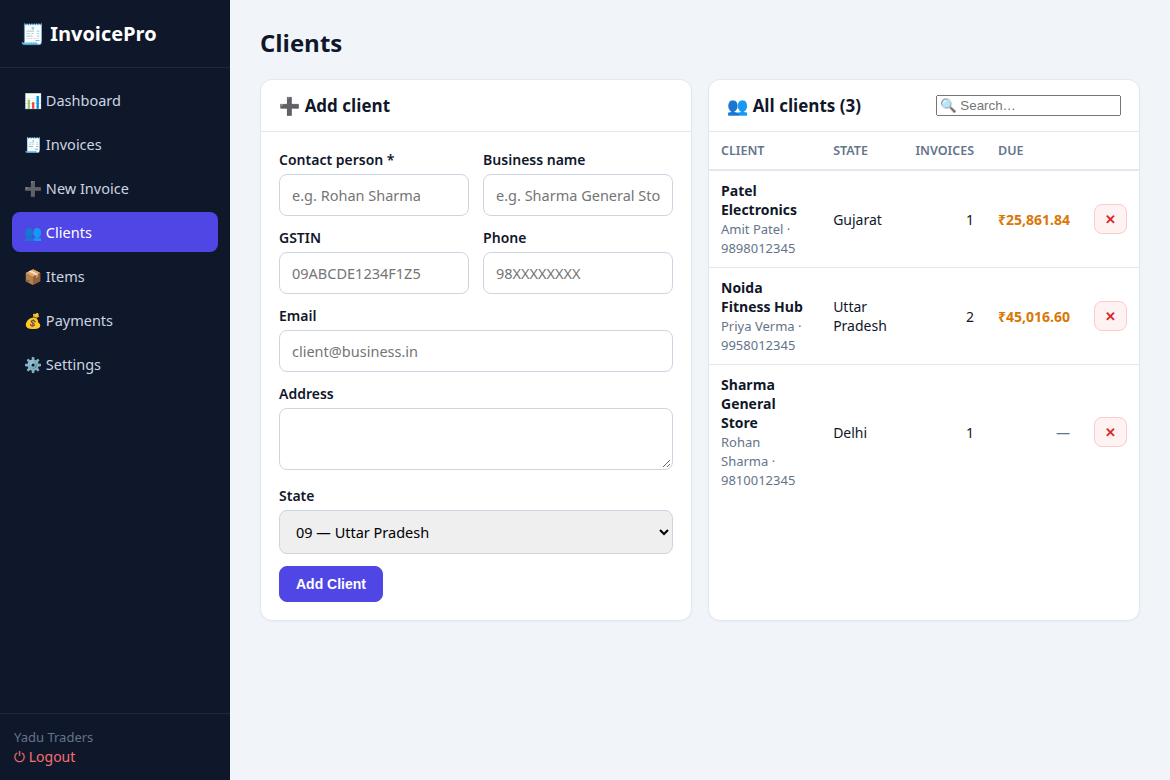Open Settings from the sidebar

[115, 365]
